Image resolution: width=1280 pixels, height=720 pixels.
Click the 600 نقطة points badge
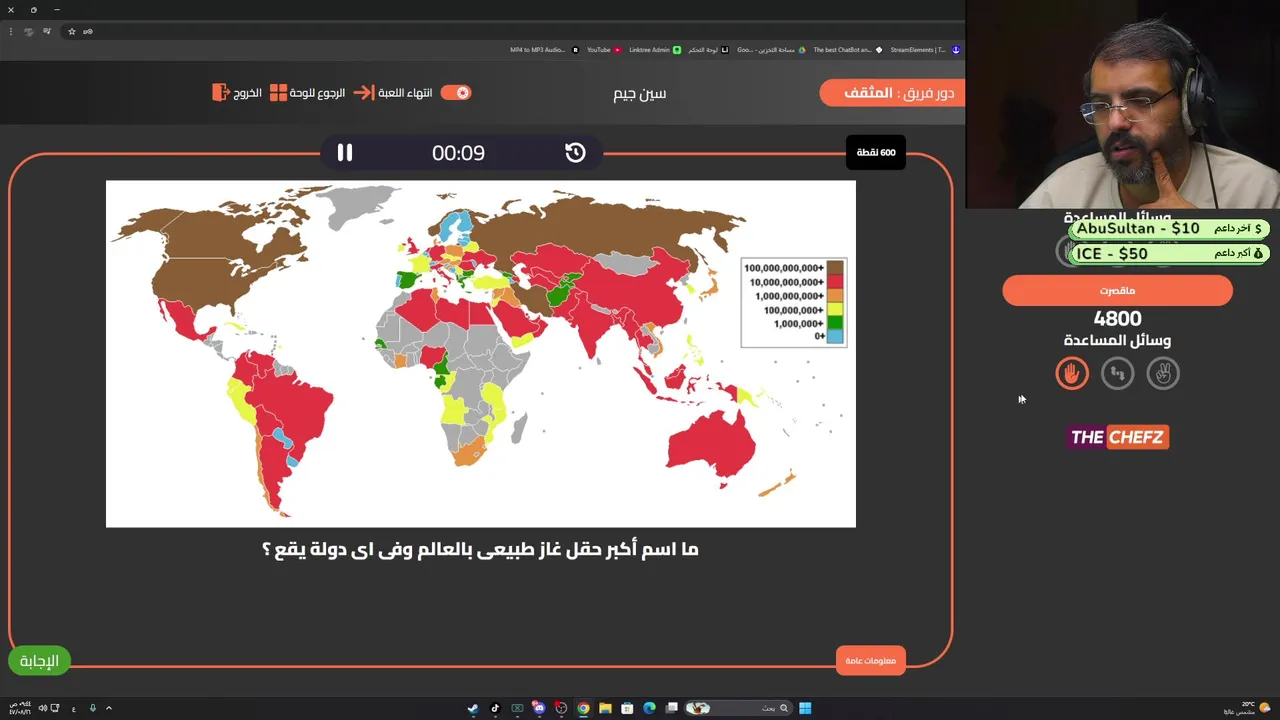click(x=876, y=152)
